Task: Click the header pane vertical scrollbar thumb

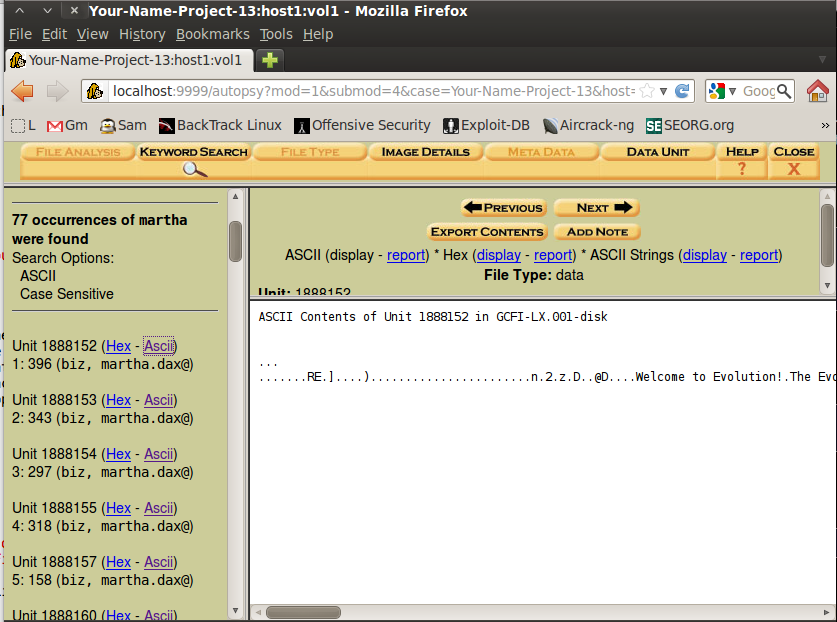Action: coord(827,235)
